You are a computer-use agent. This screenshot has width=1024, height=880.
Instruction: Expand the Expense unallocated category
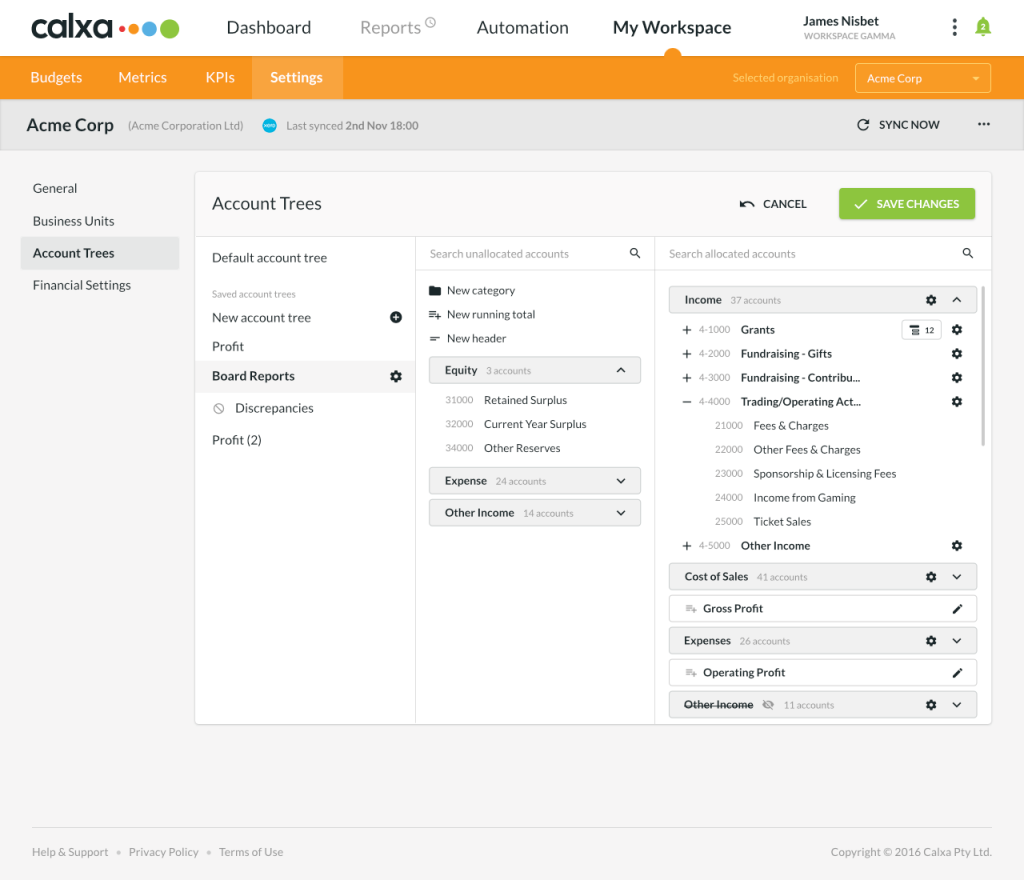click(621, 481)
